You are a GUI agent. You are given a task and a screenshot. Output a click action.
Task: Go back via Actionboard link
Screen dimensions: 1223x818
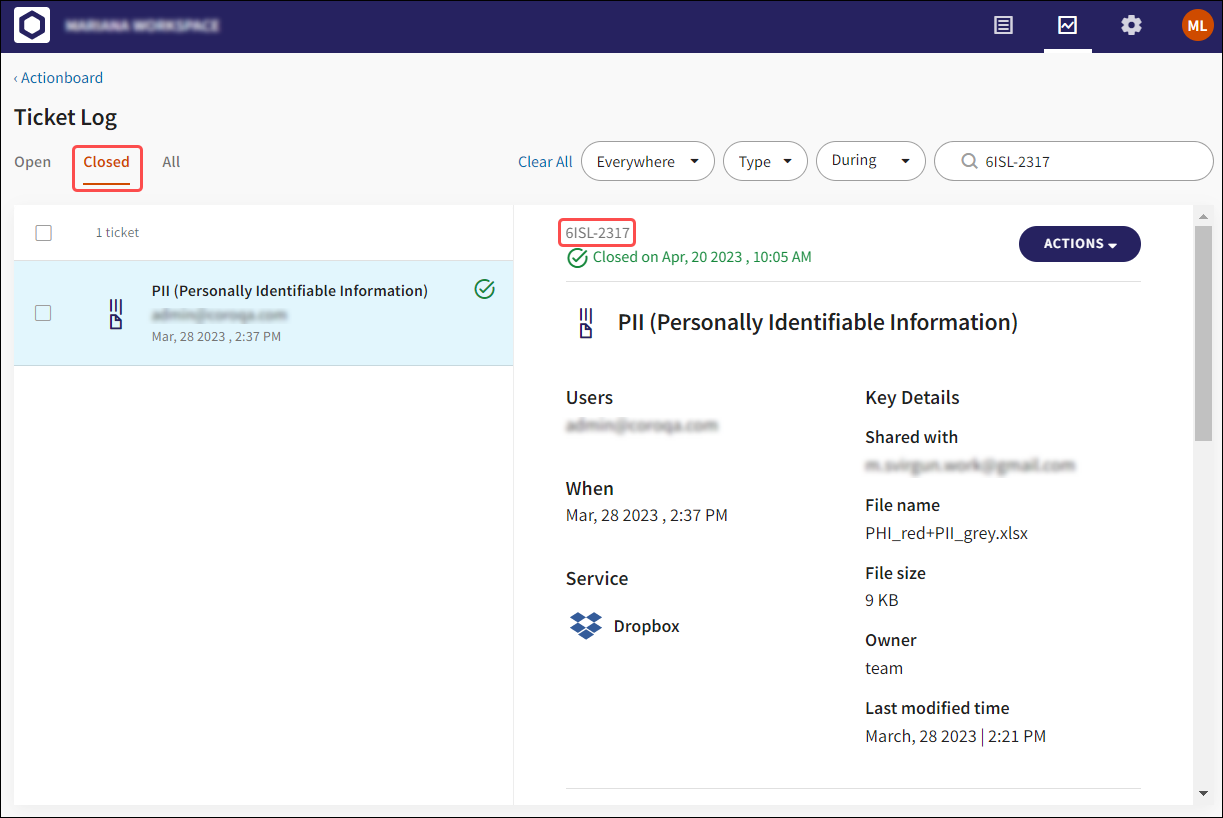58,78
